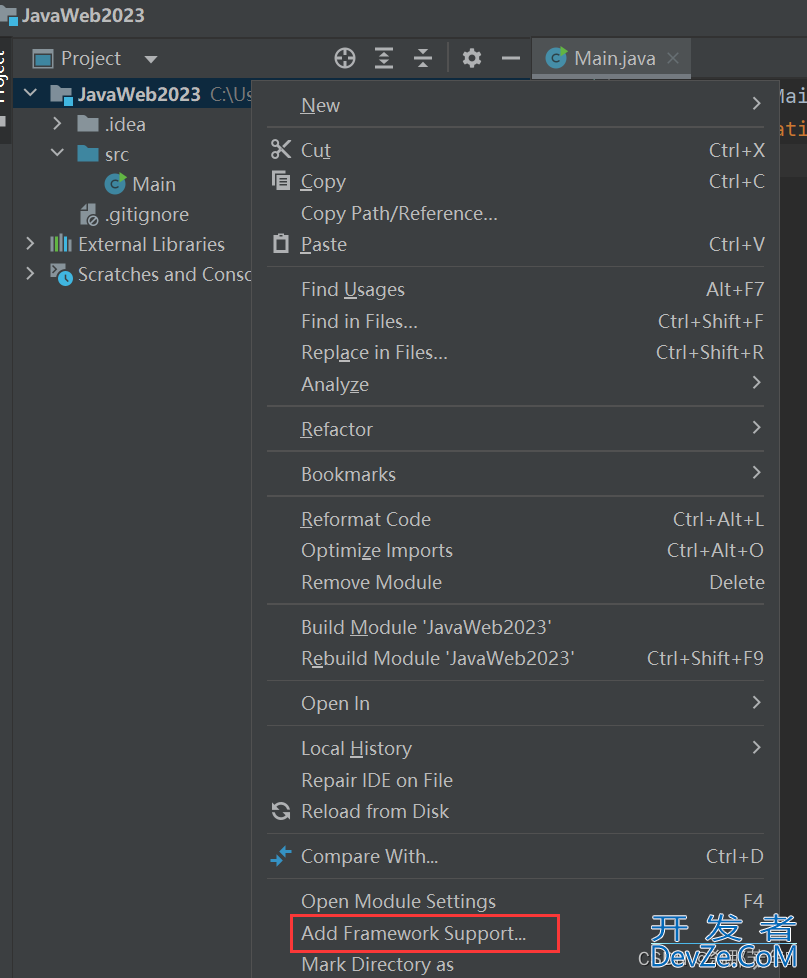Click the .gitignore file icon
This screenshot has width=807, height=978.
[89, 214]
